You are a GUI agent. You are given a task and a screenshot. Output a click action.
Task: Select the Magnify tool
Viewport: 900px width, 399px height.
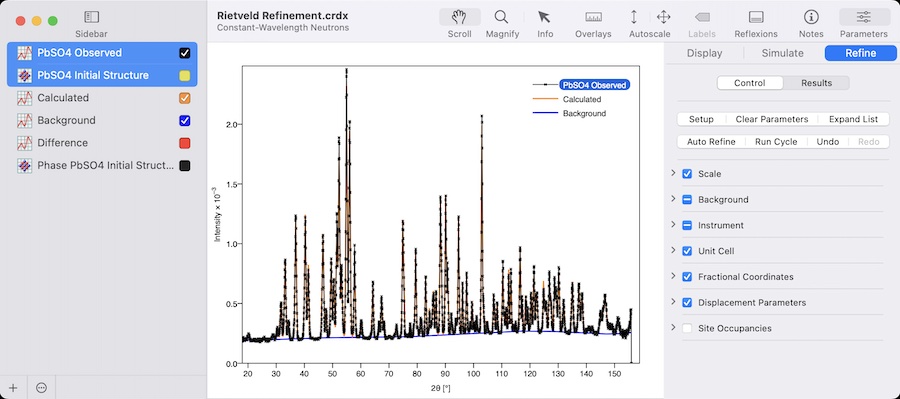501,17
